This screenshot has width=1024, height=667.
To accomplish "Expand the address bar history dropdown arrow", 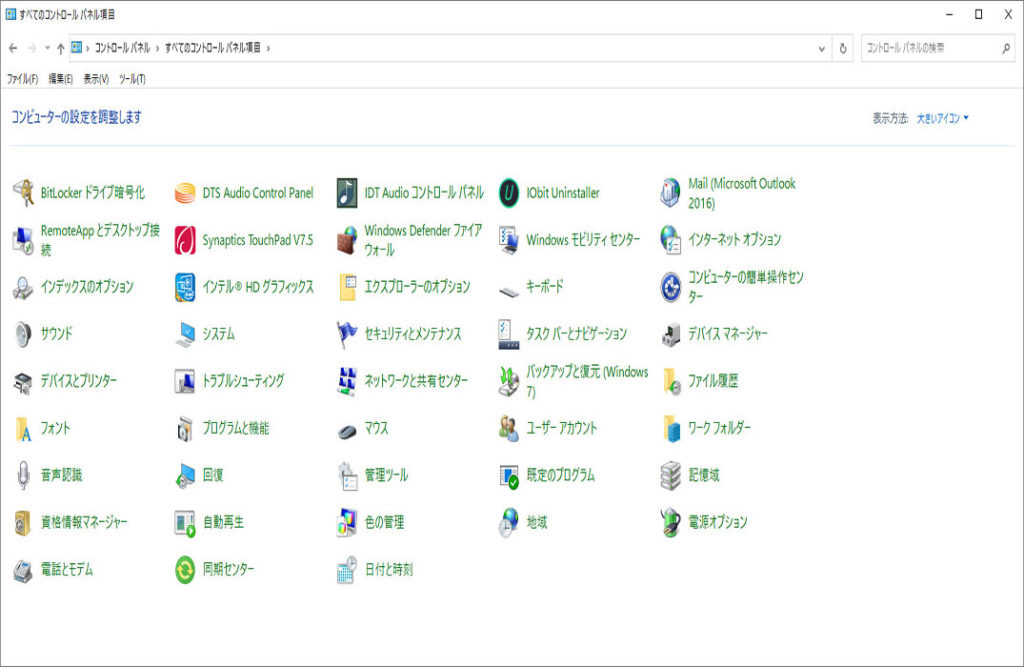I will [822, 48].
